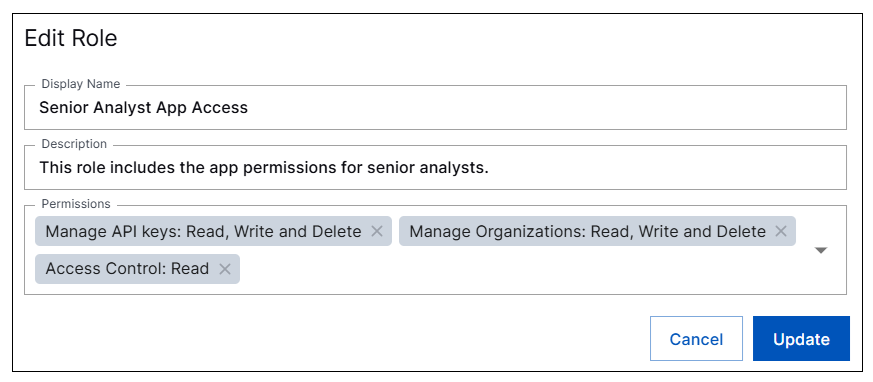Click the Display Name field label
The height and width of the screenshot is (382, 873).
pyautogui.click(x=81, y=84)
